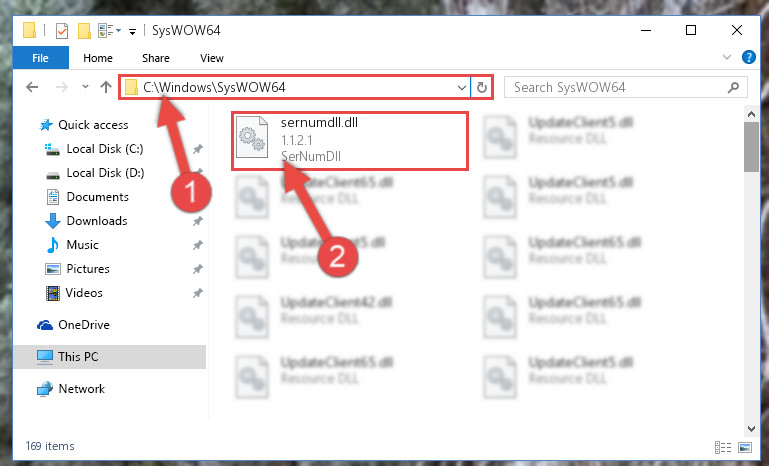Open the Customize Quick Access Toolbar dropdown
This screenshot has height=466, width=769.
(132, 32)
